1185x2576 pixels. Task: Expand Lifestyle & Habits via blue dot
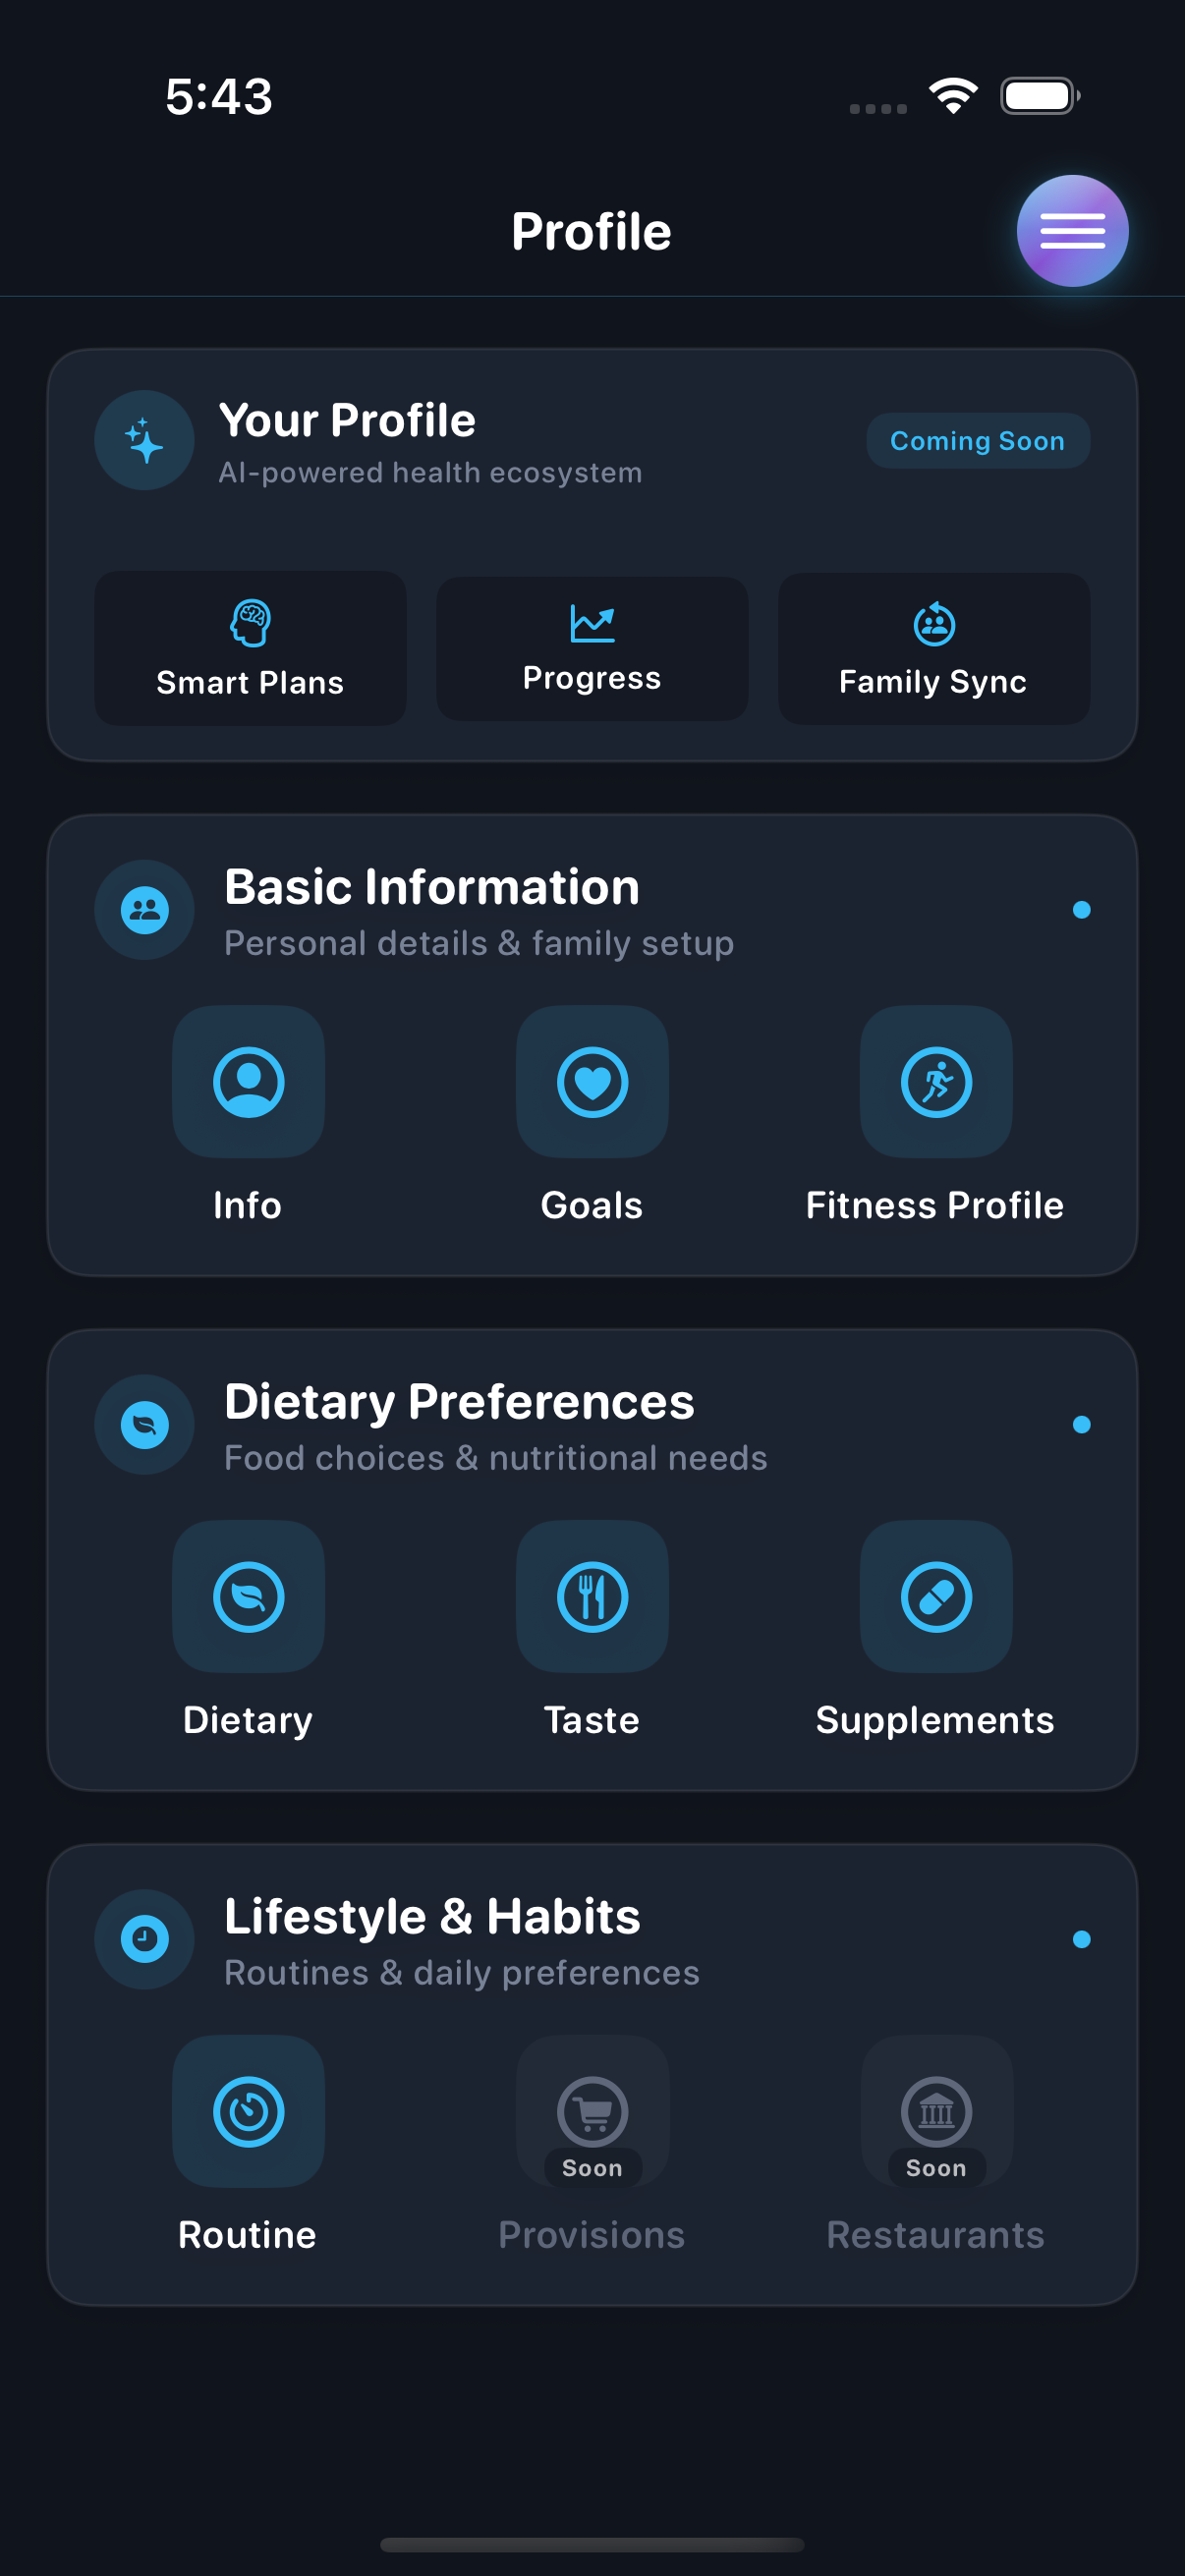(x=1081, y=1940)
